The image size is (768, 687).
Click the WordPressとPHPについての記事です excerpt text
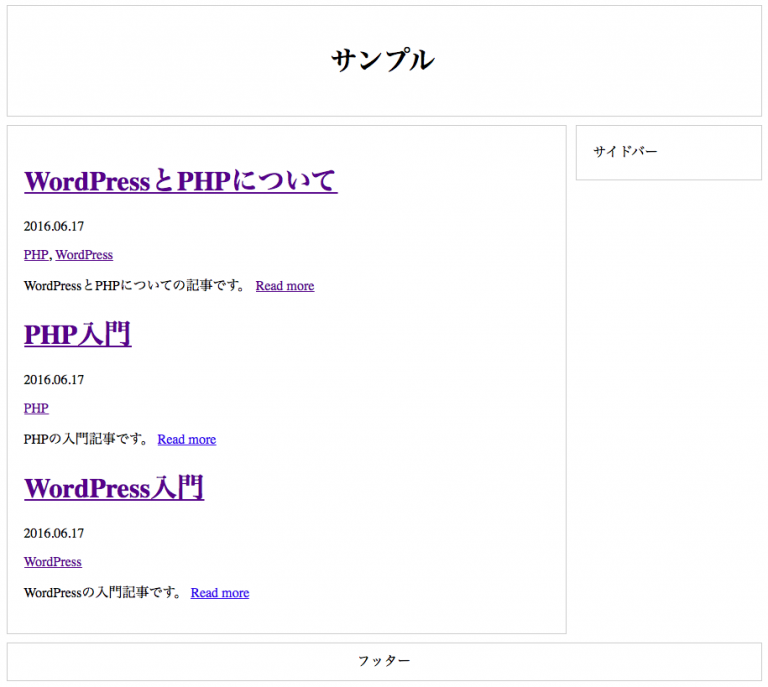[x=134, y=286]
